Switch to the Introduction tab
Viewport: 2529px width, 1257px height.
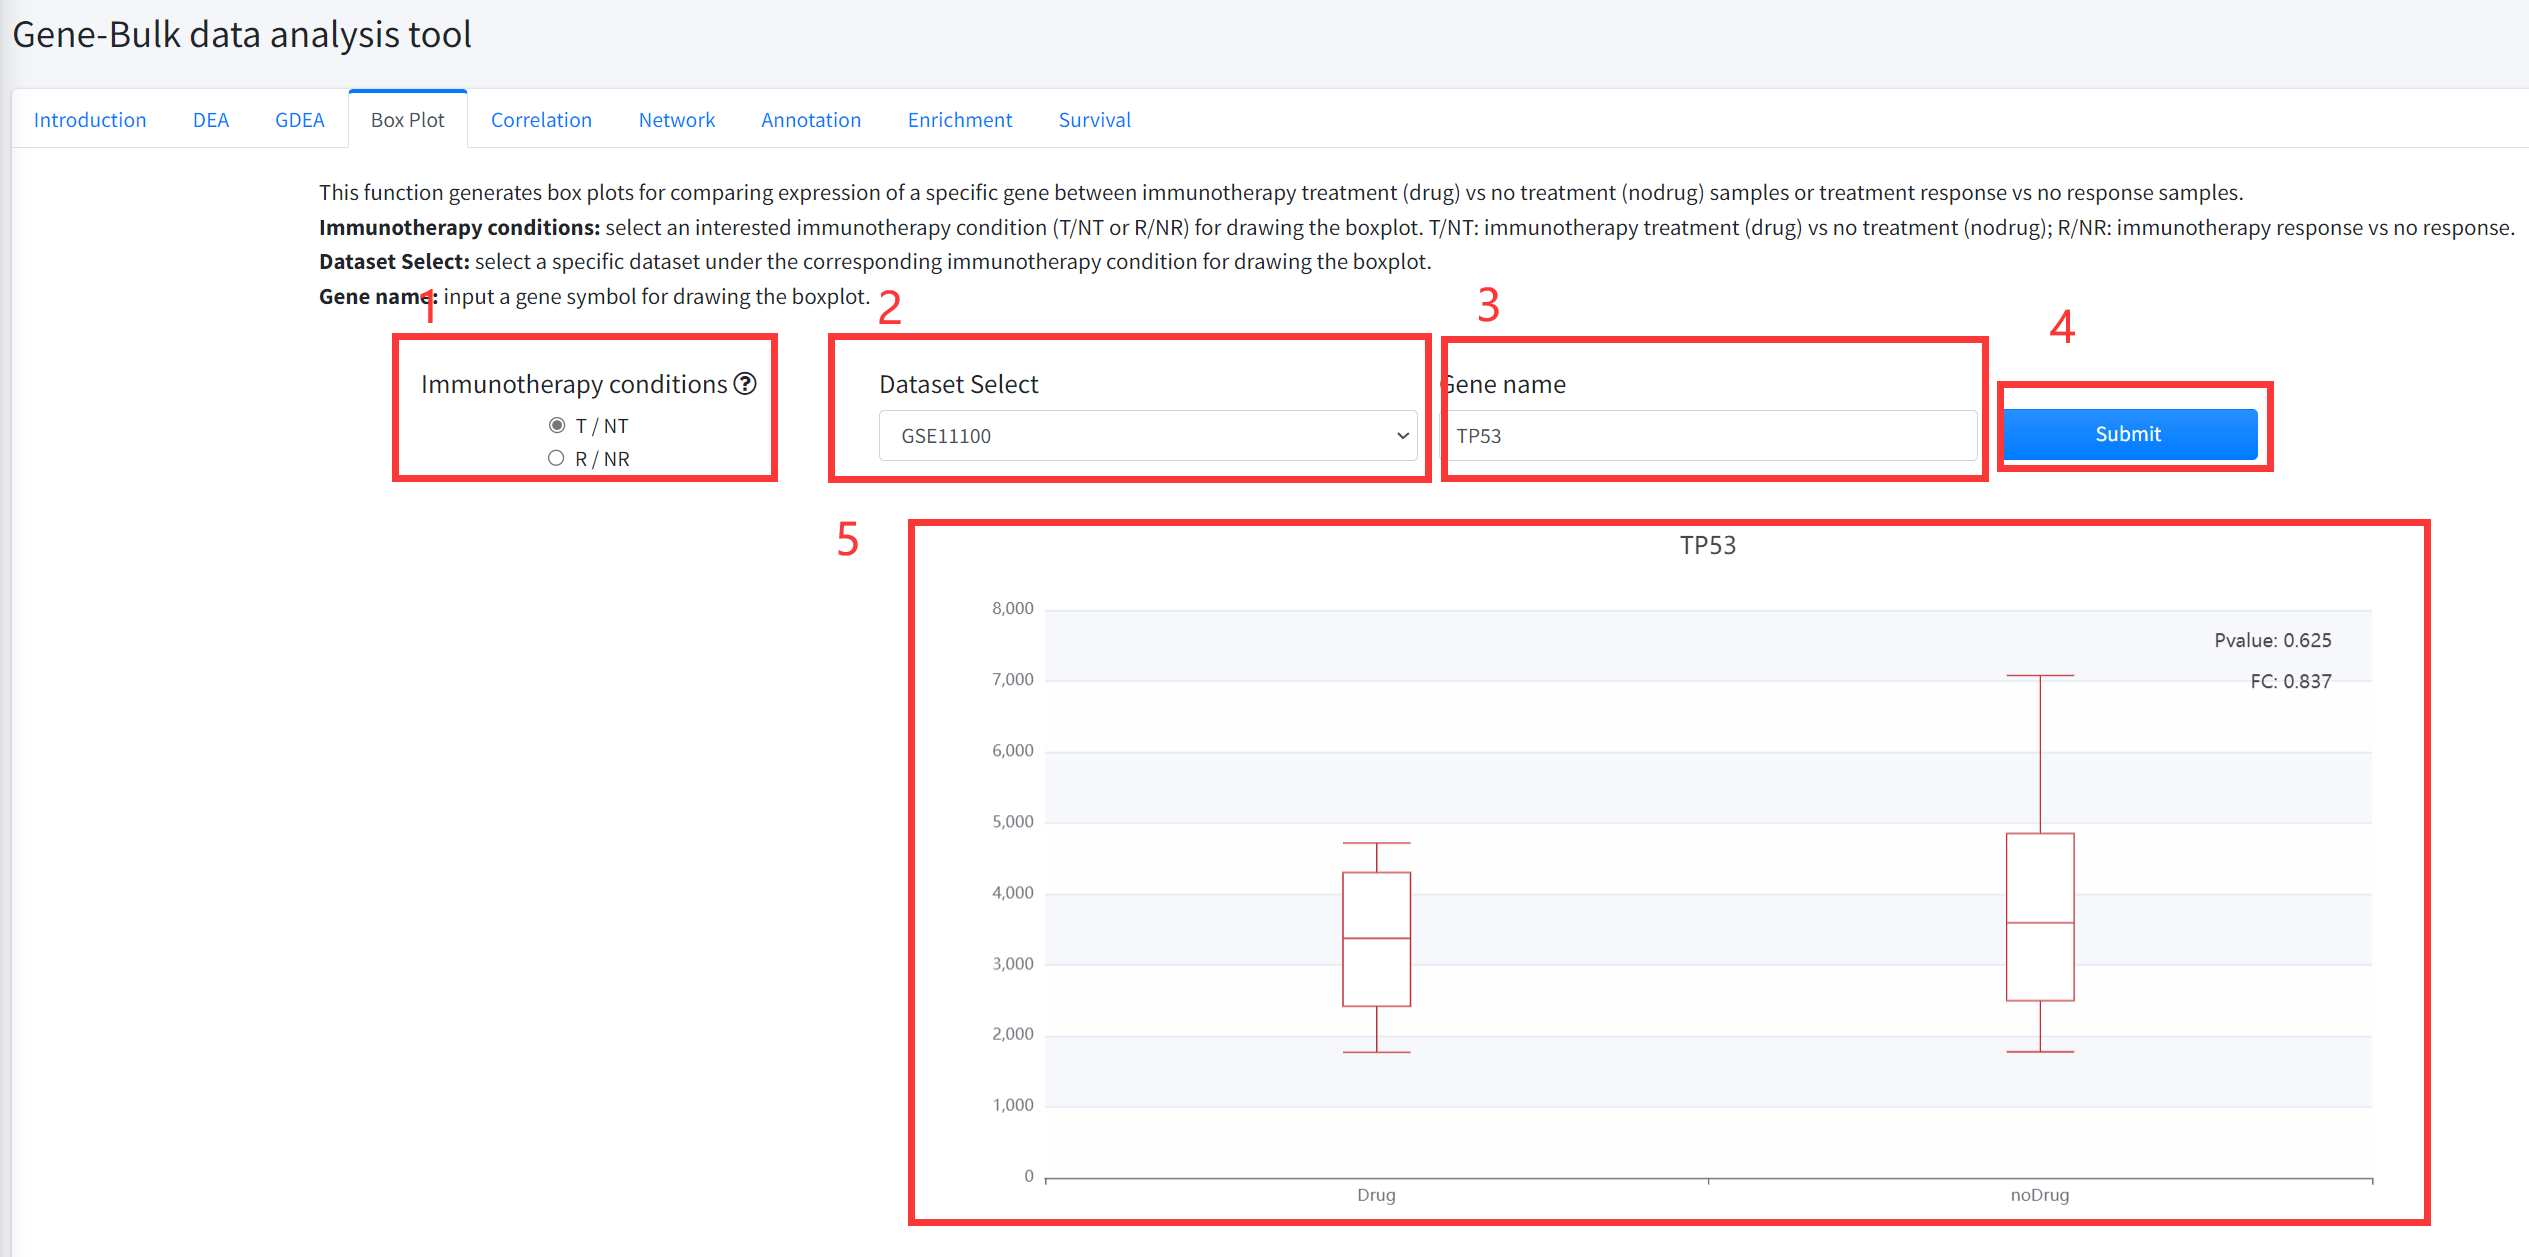click(90, 120)
